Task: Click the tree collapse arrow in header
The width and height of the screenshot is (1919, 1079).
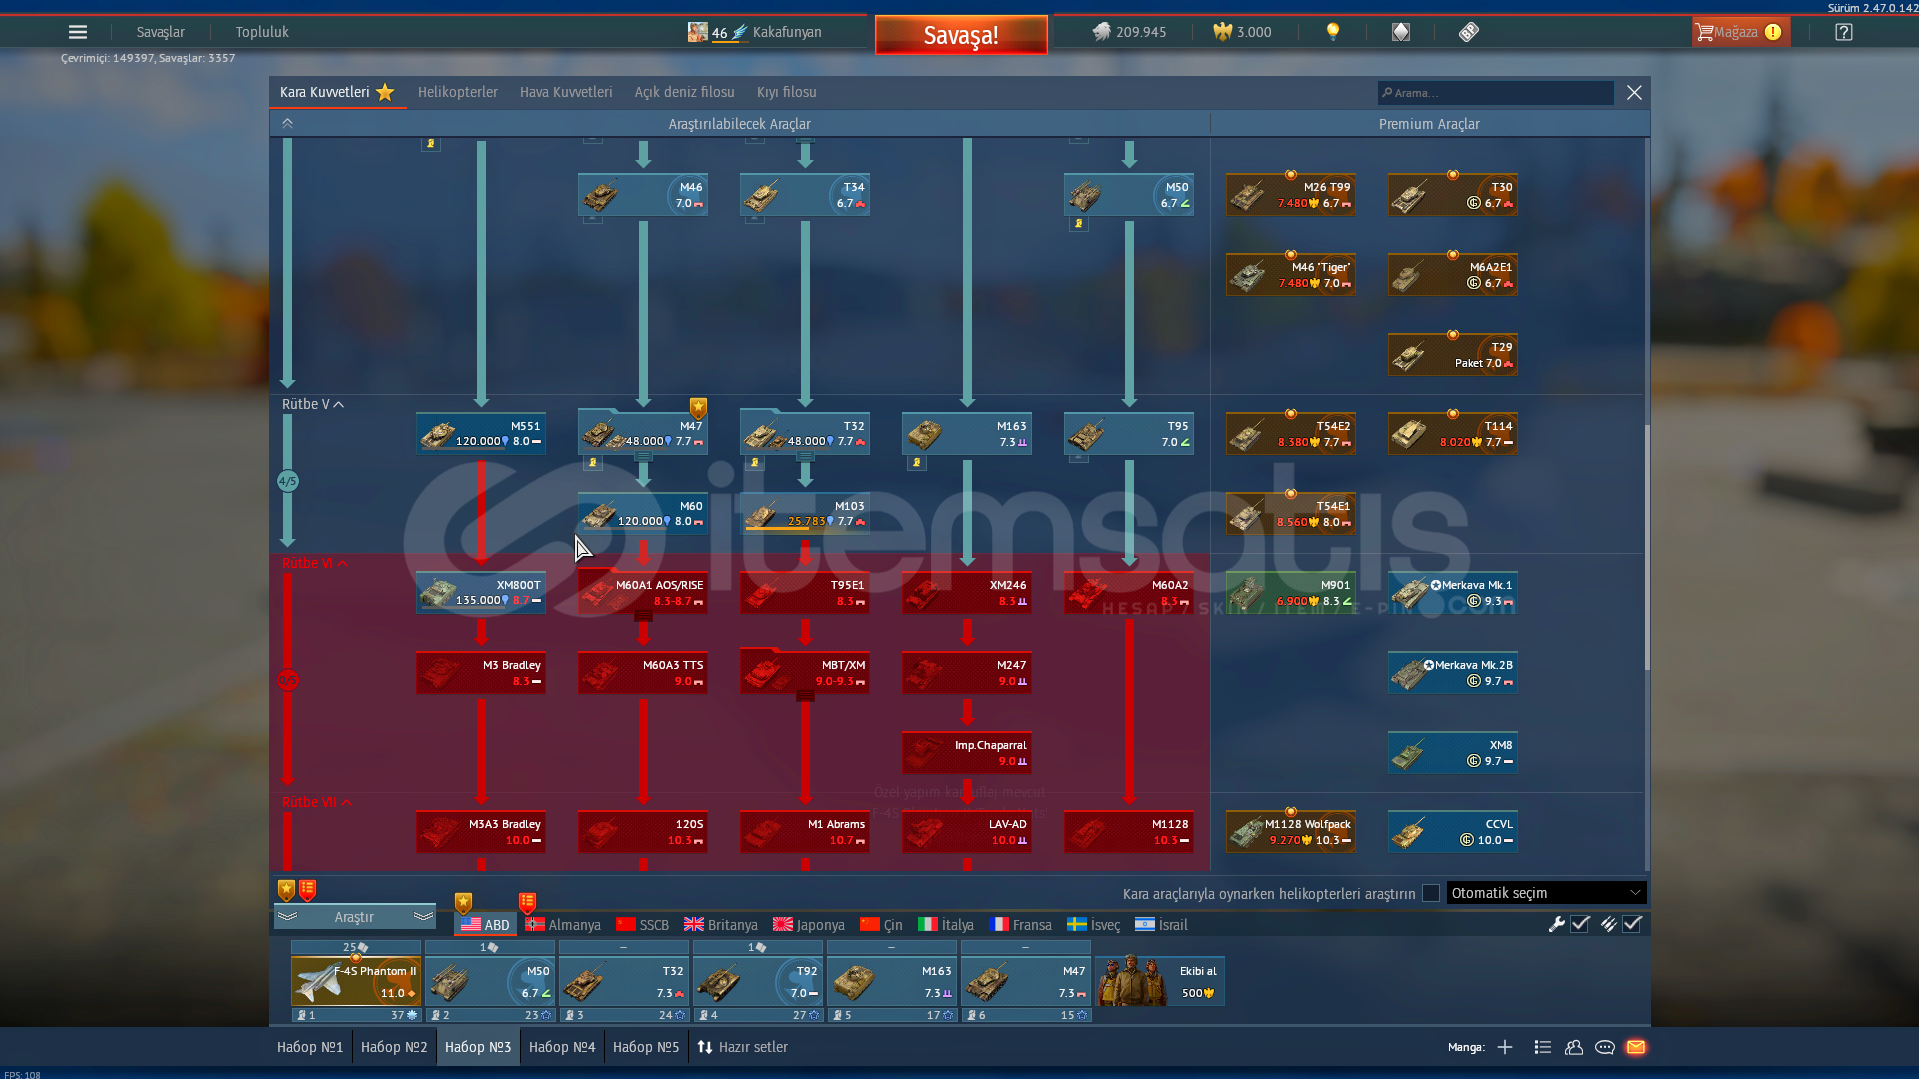Action: point(287,123)
